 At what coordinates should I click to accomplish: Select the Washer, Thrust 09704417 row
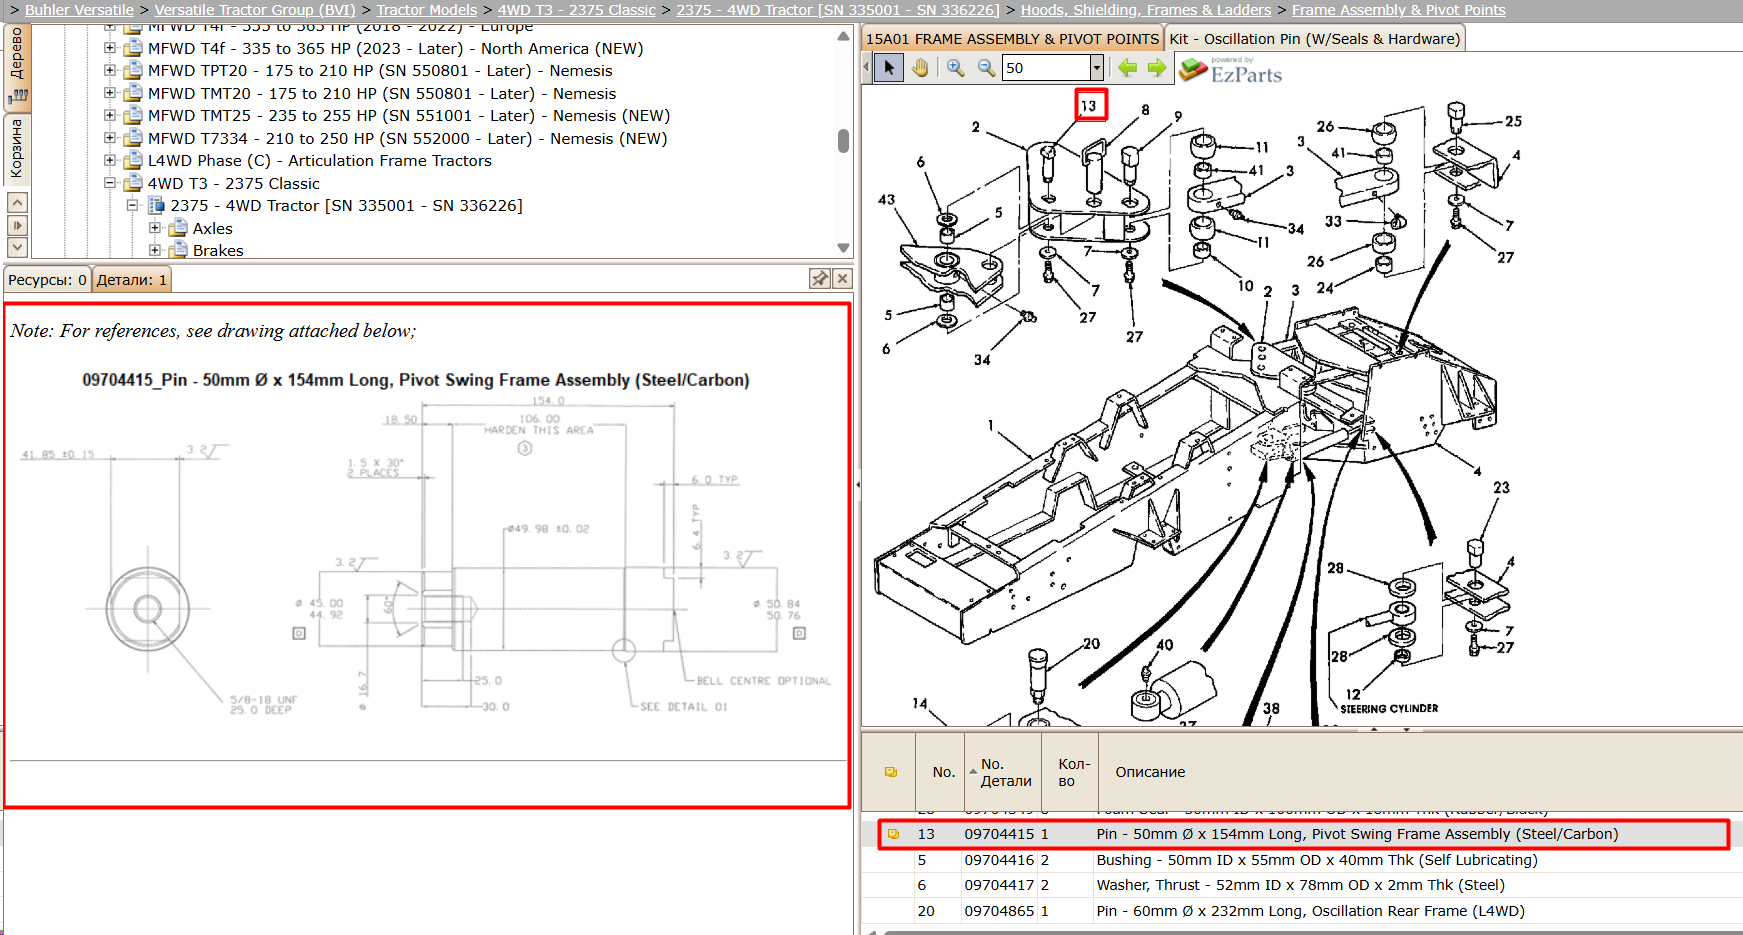tap(1302, 885)
